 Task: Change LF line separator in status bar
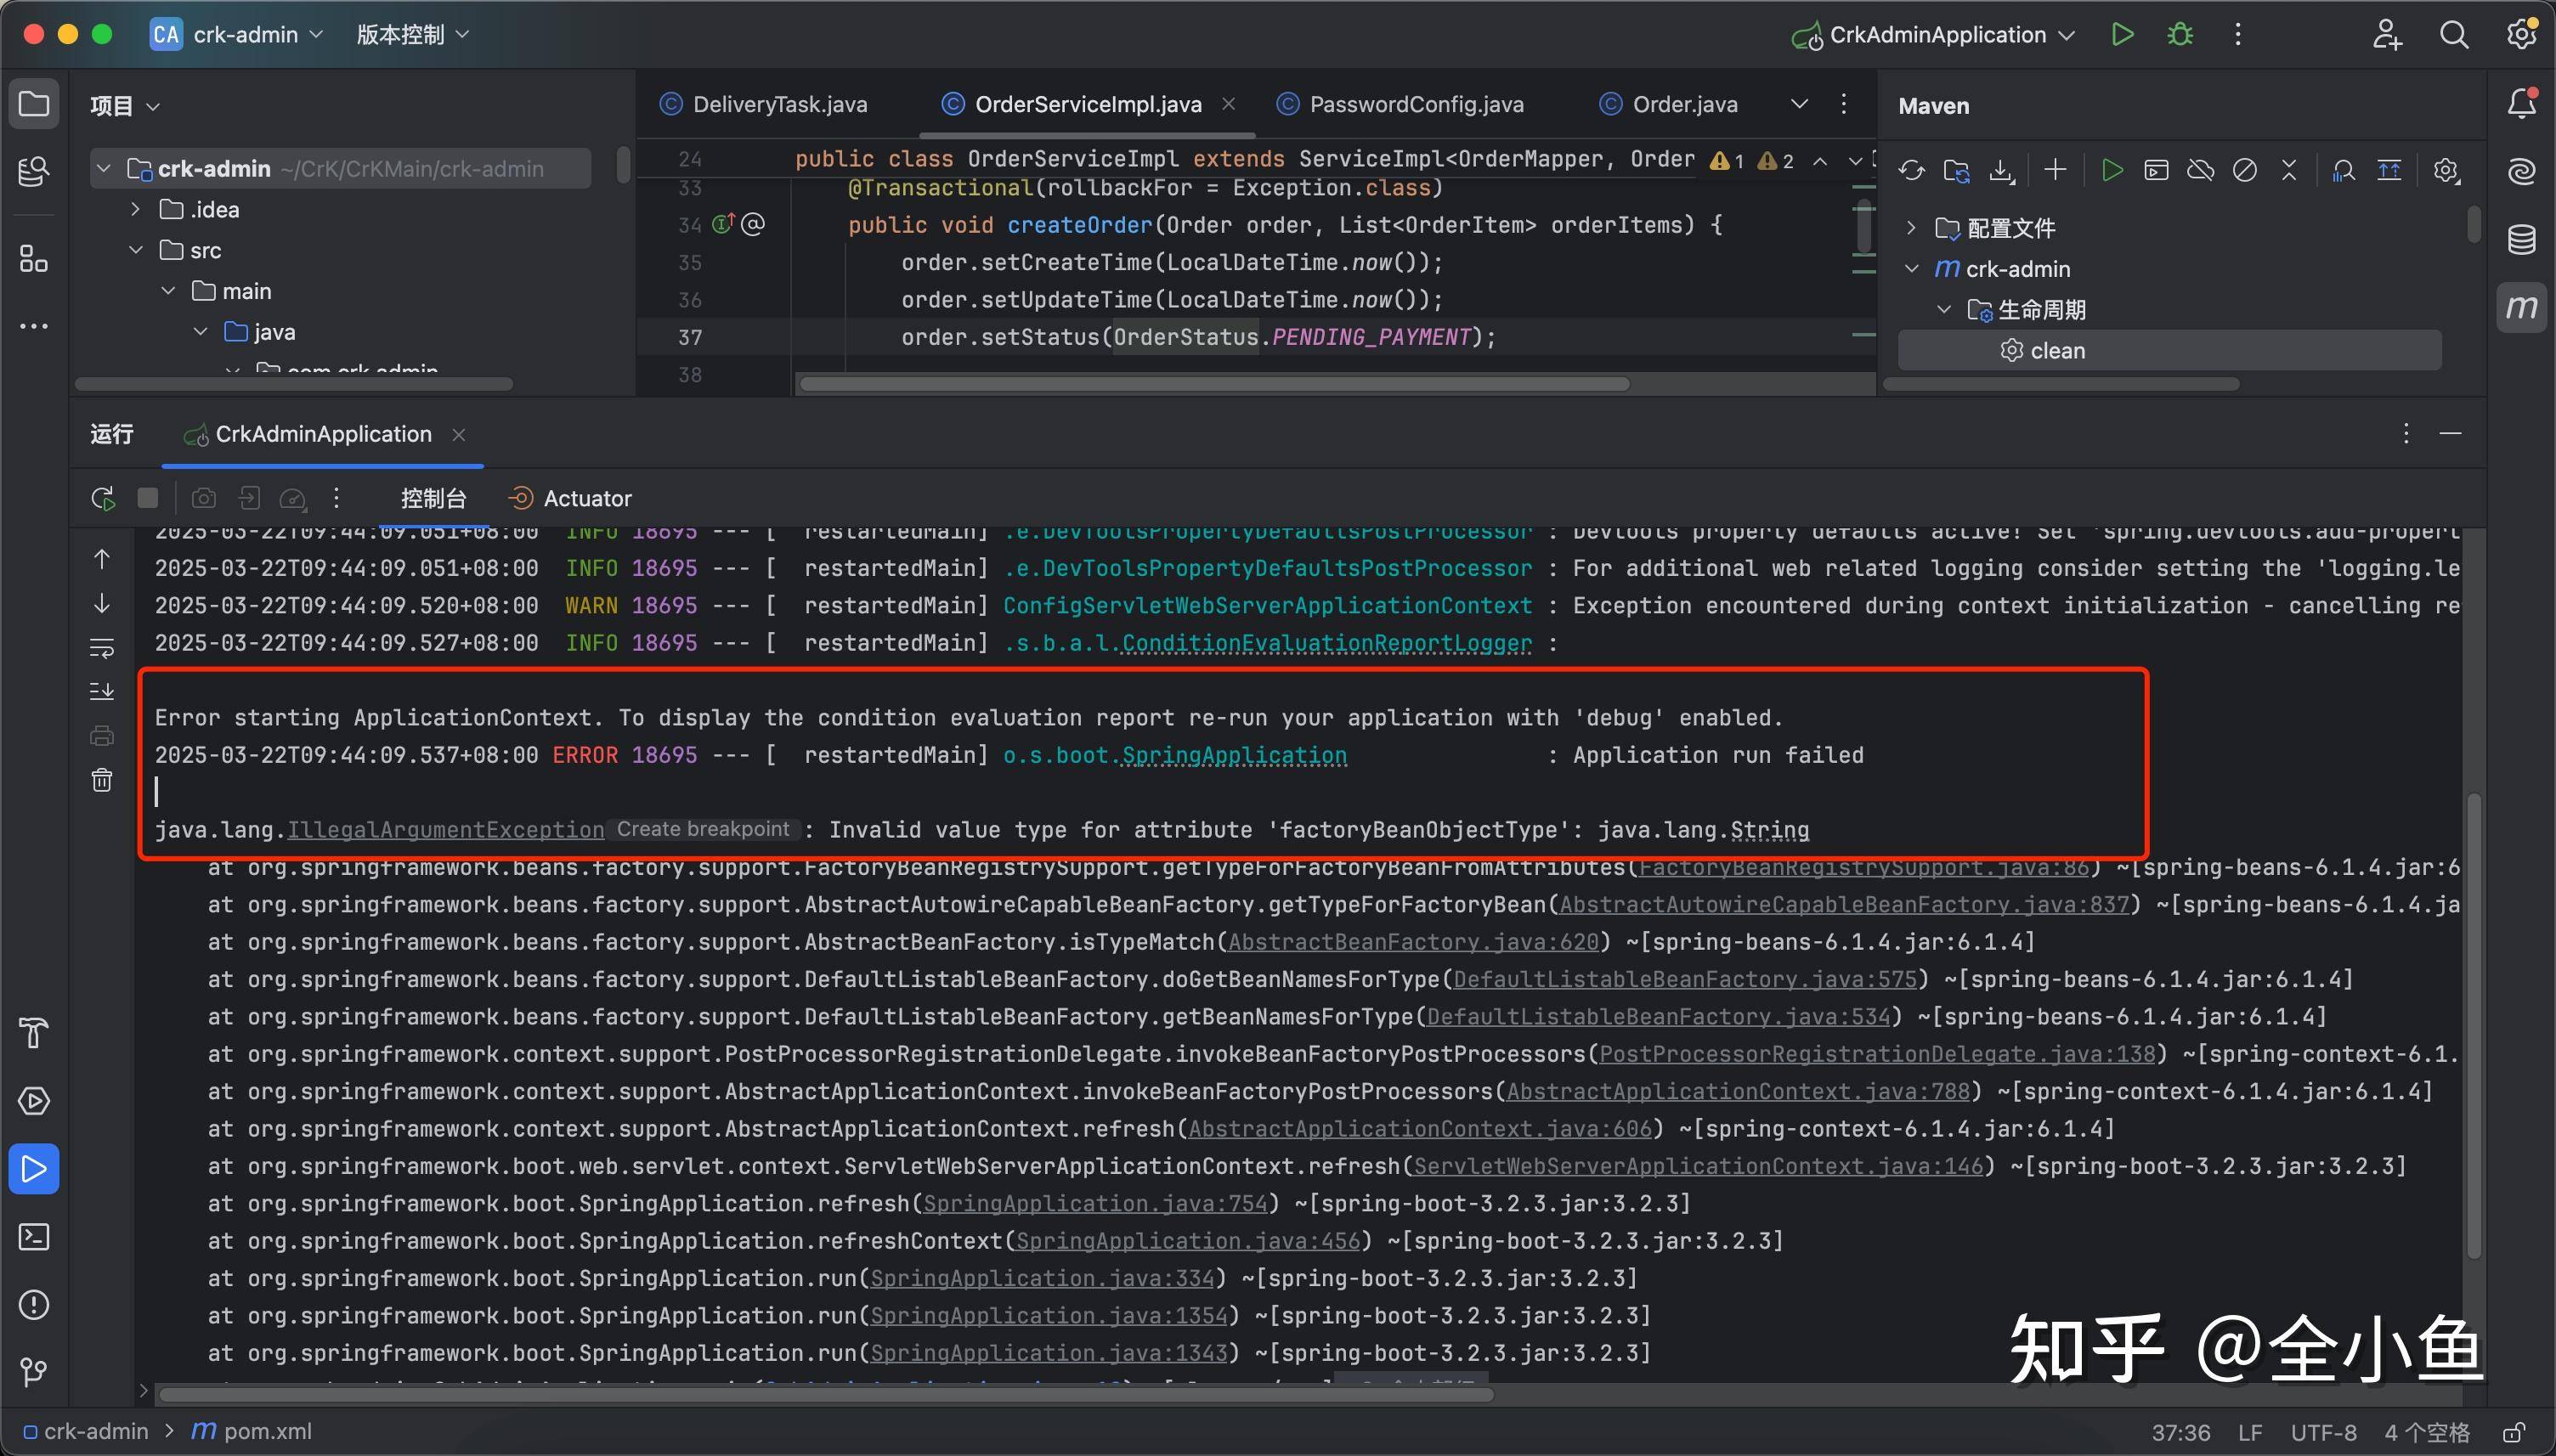pos(2250,1432)
